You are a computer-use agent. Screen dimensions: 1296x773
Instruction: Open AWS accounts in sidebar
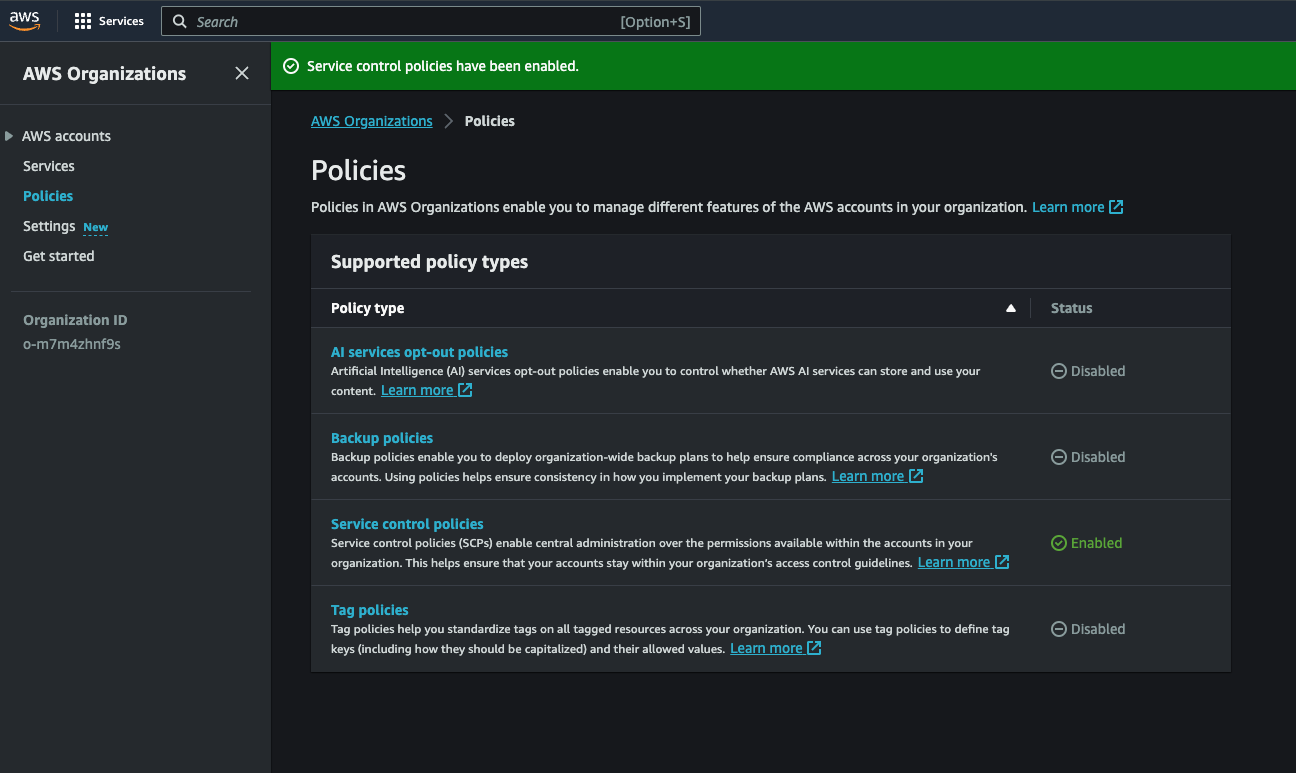tap(66, 136)
